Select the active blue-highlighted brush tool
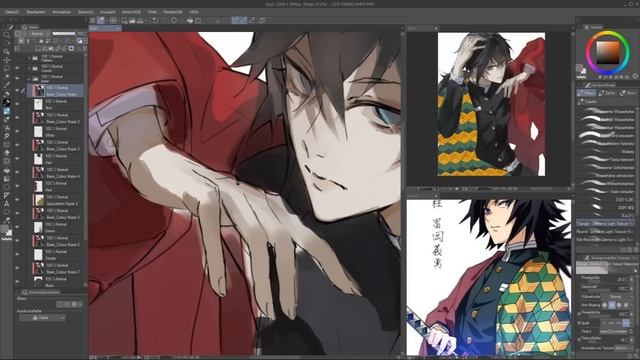This screenshot has width=640, height=360. point(7,111)
